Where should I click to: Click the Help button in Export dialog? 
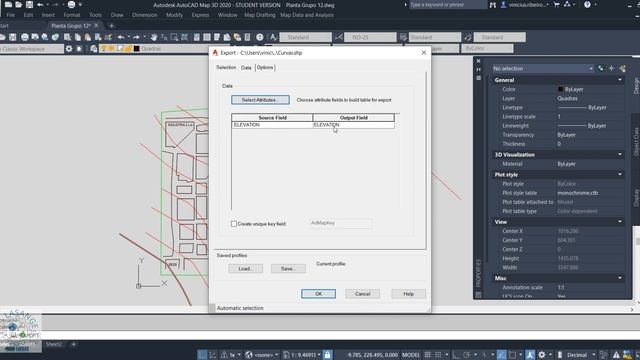(x=409, y=293)
